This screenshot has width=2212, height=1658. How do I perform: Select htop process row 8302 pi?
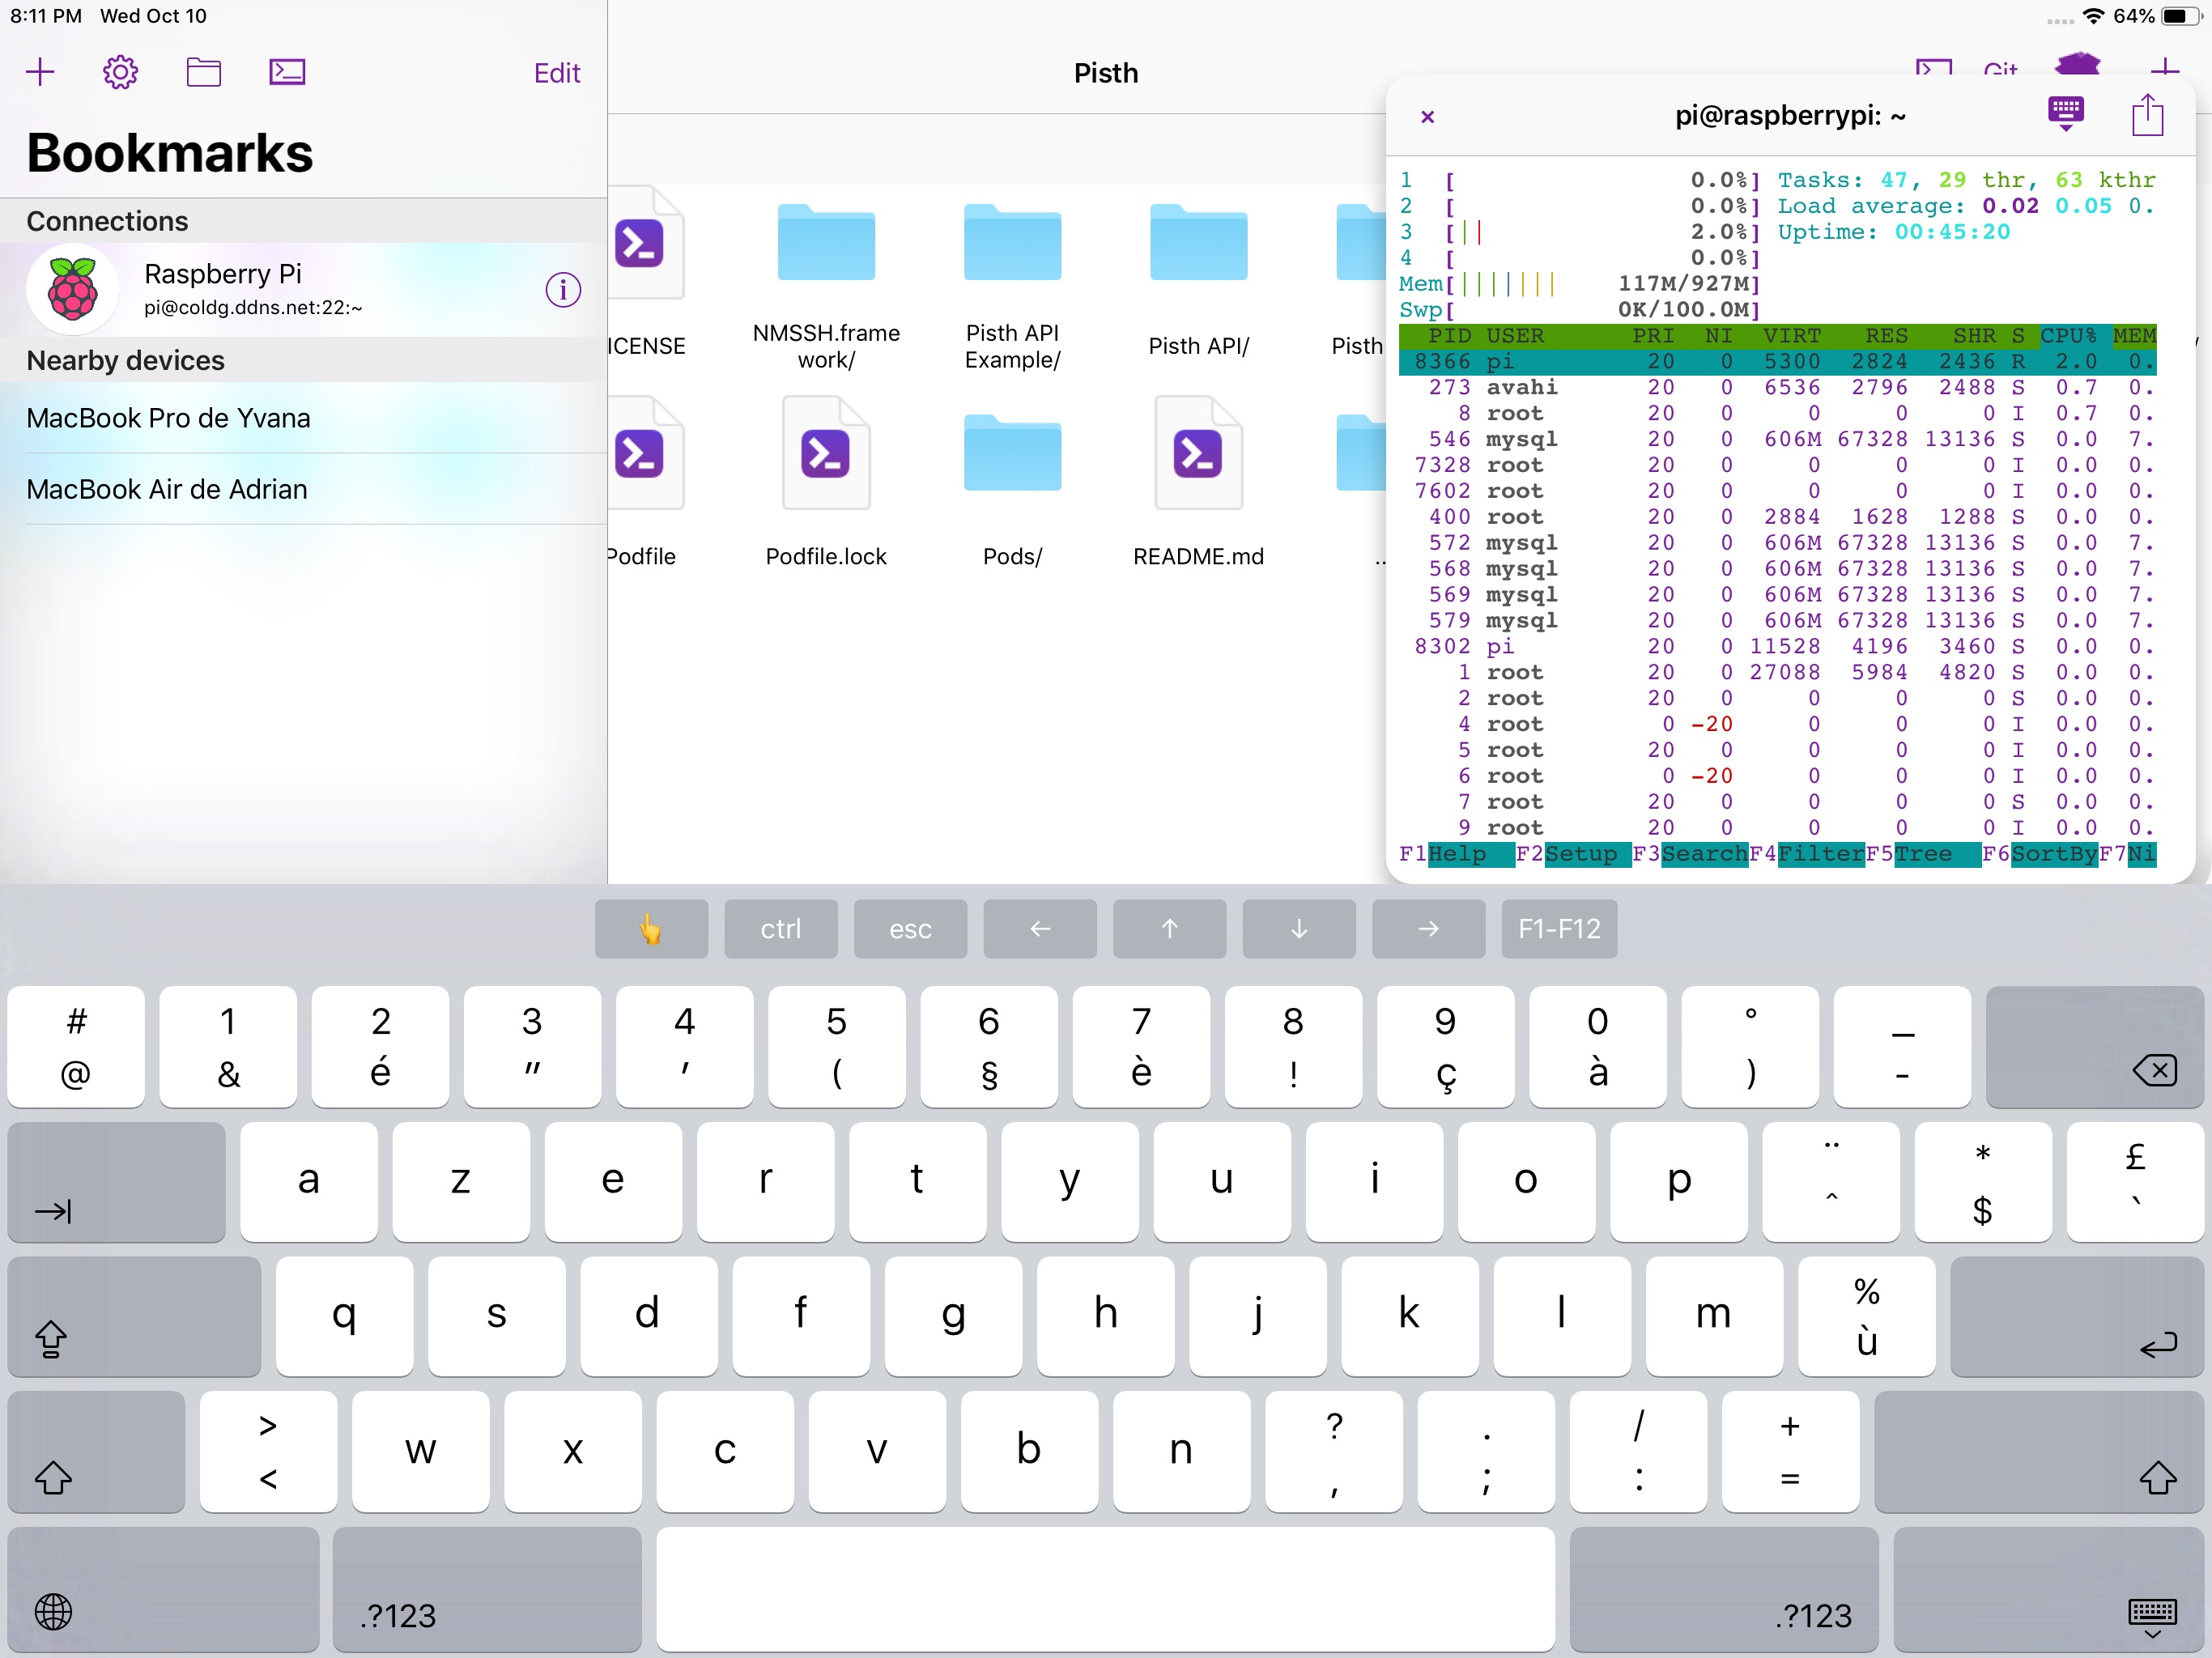1777,646
